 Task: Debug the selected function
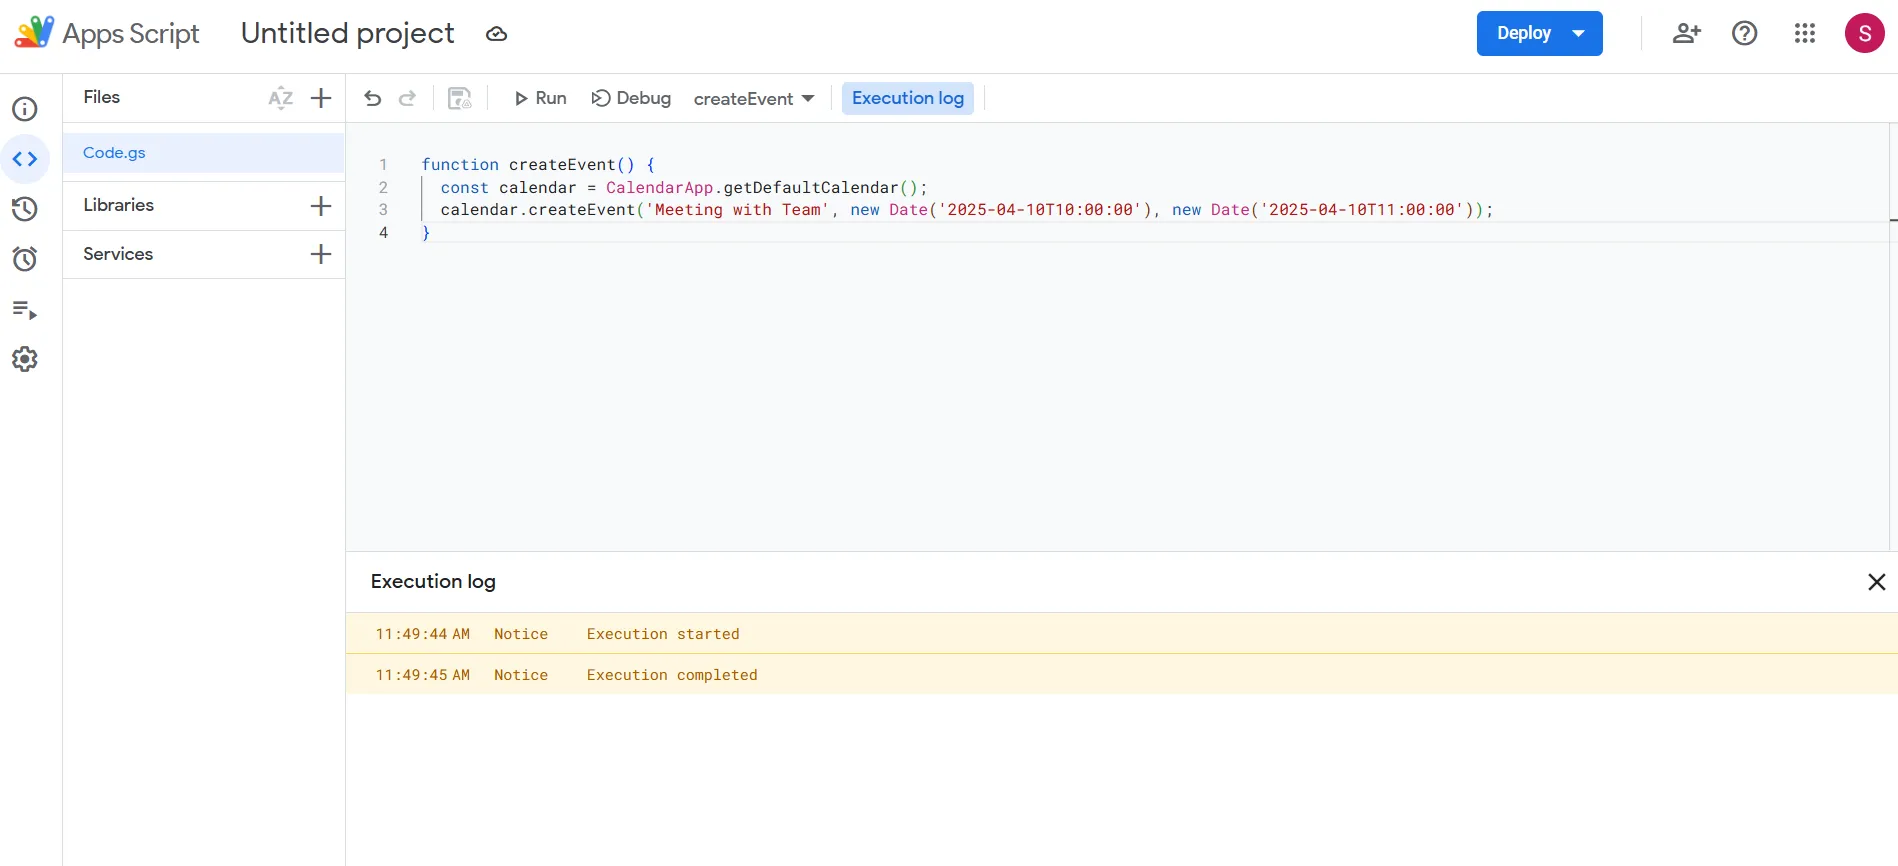[x=631, y=98]
